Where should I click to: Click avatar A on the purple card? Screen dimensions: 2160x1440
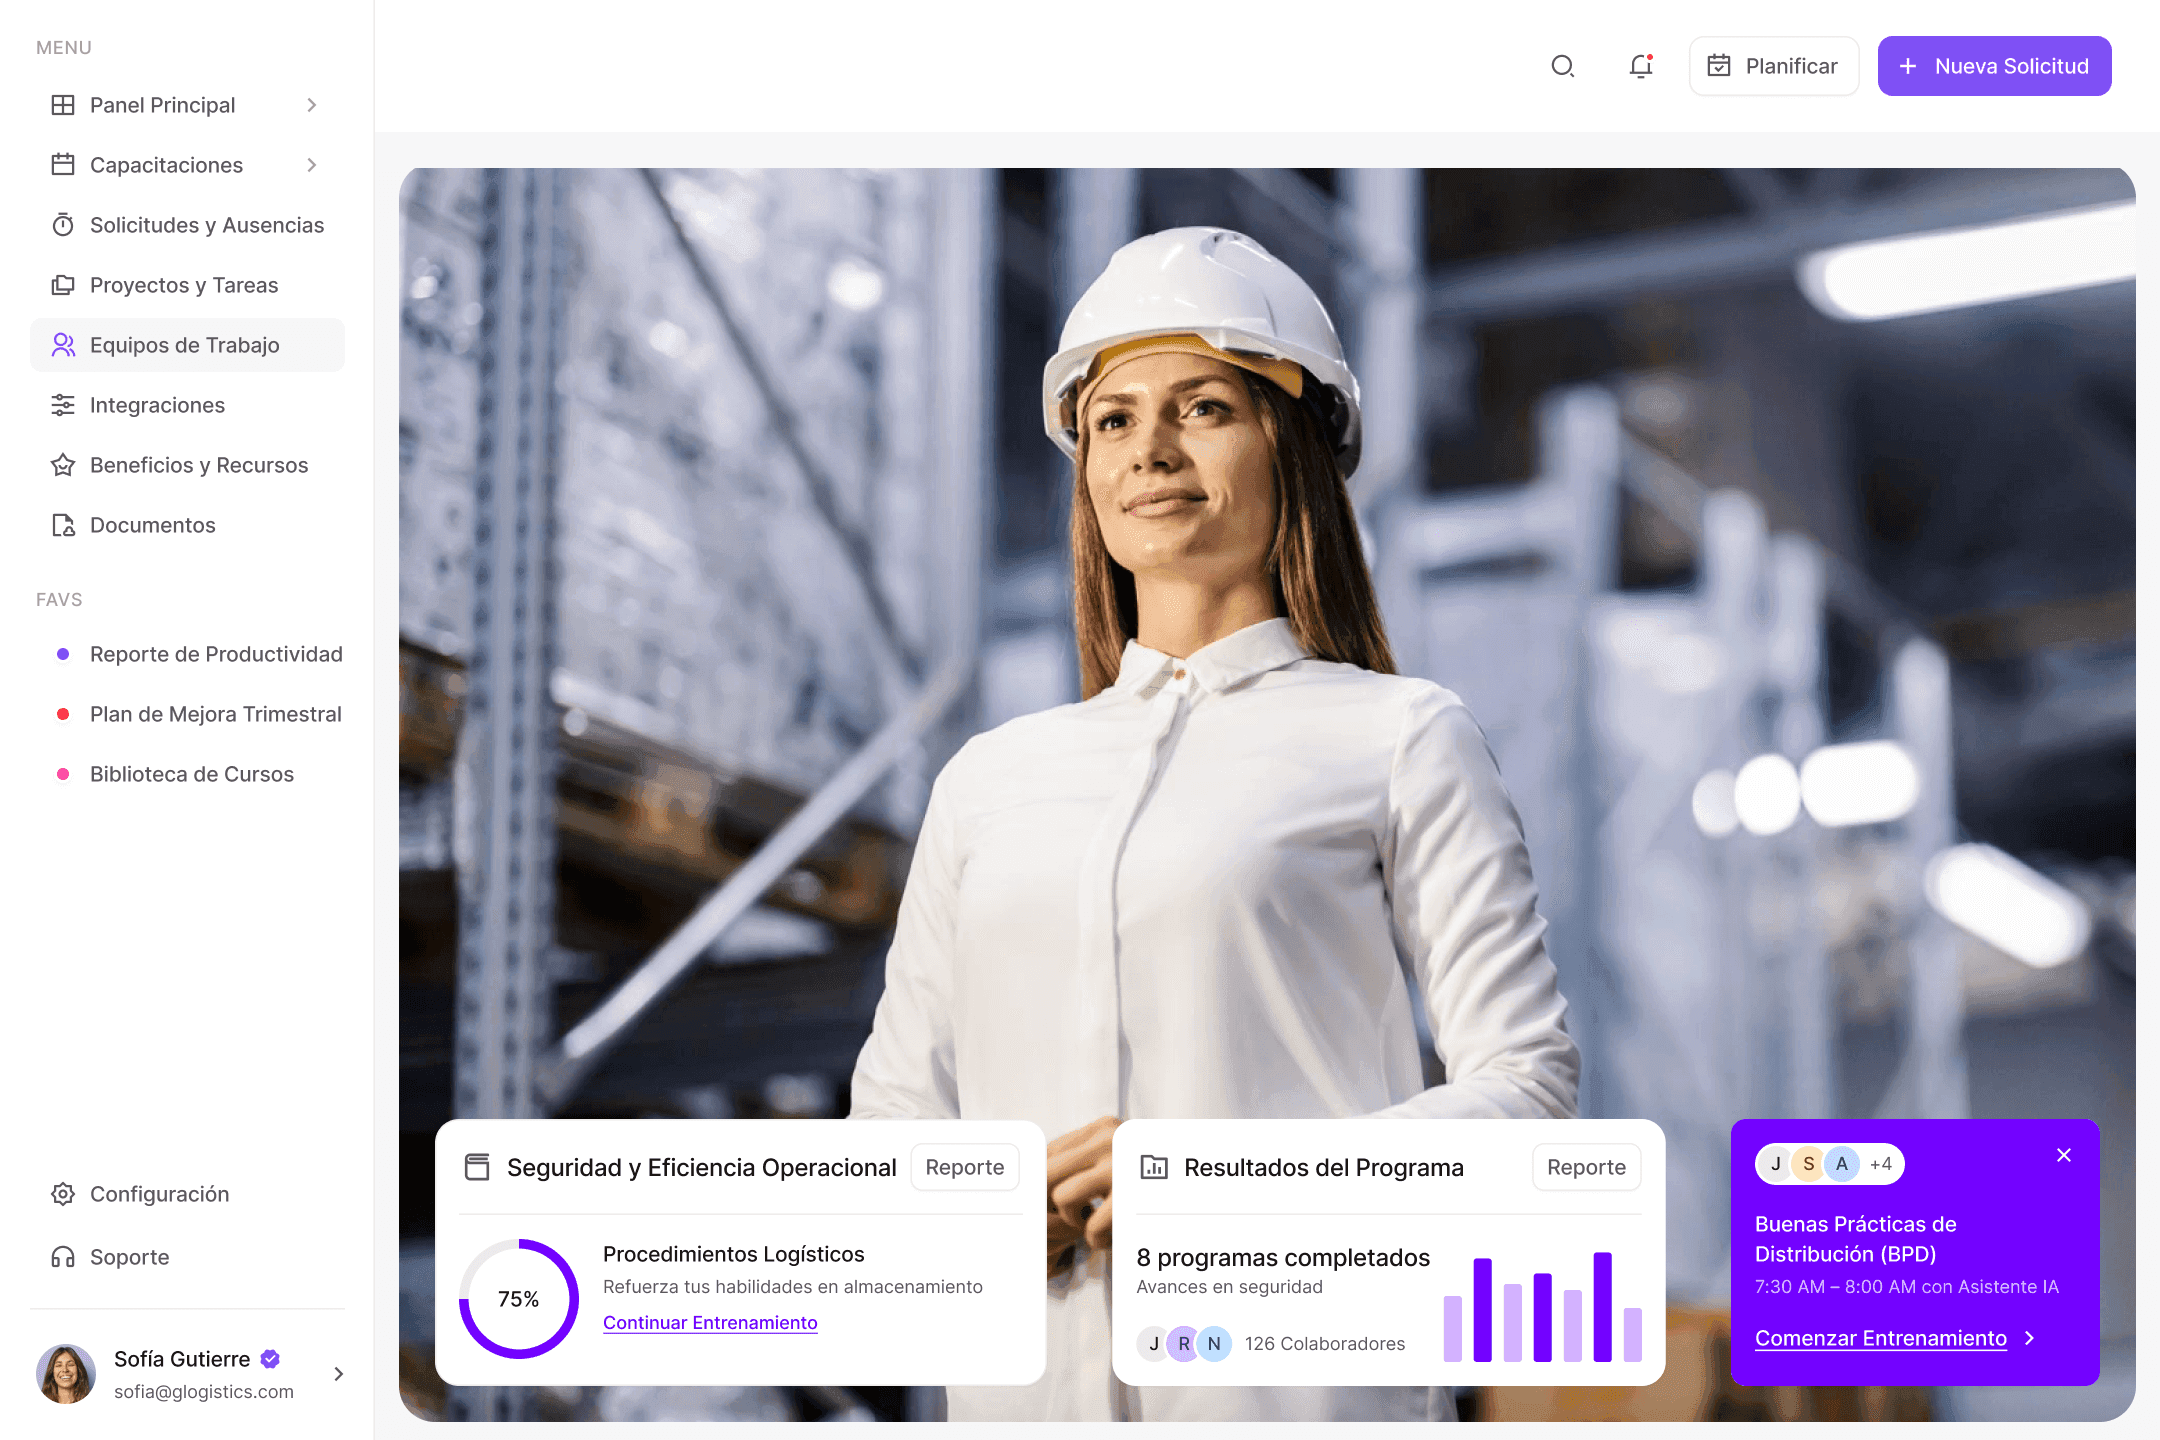click(x=1842, y=1164)
